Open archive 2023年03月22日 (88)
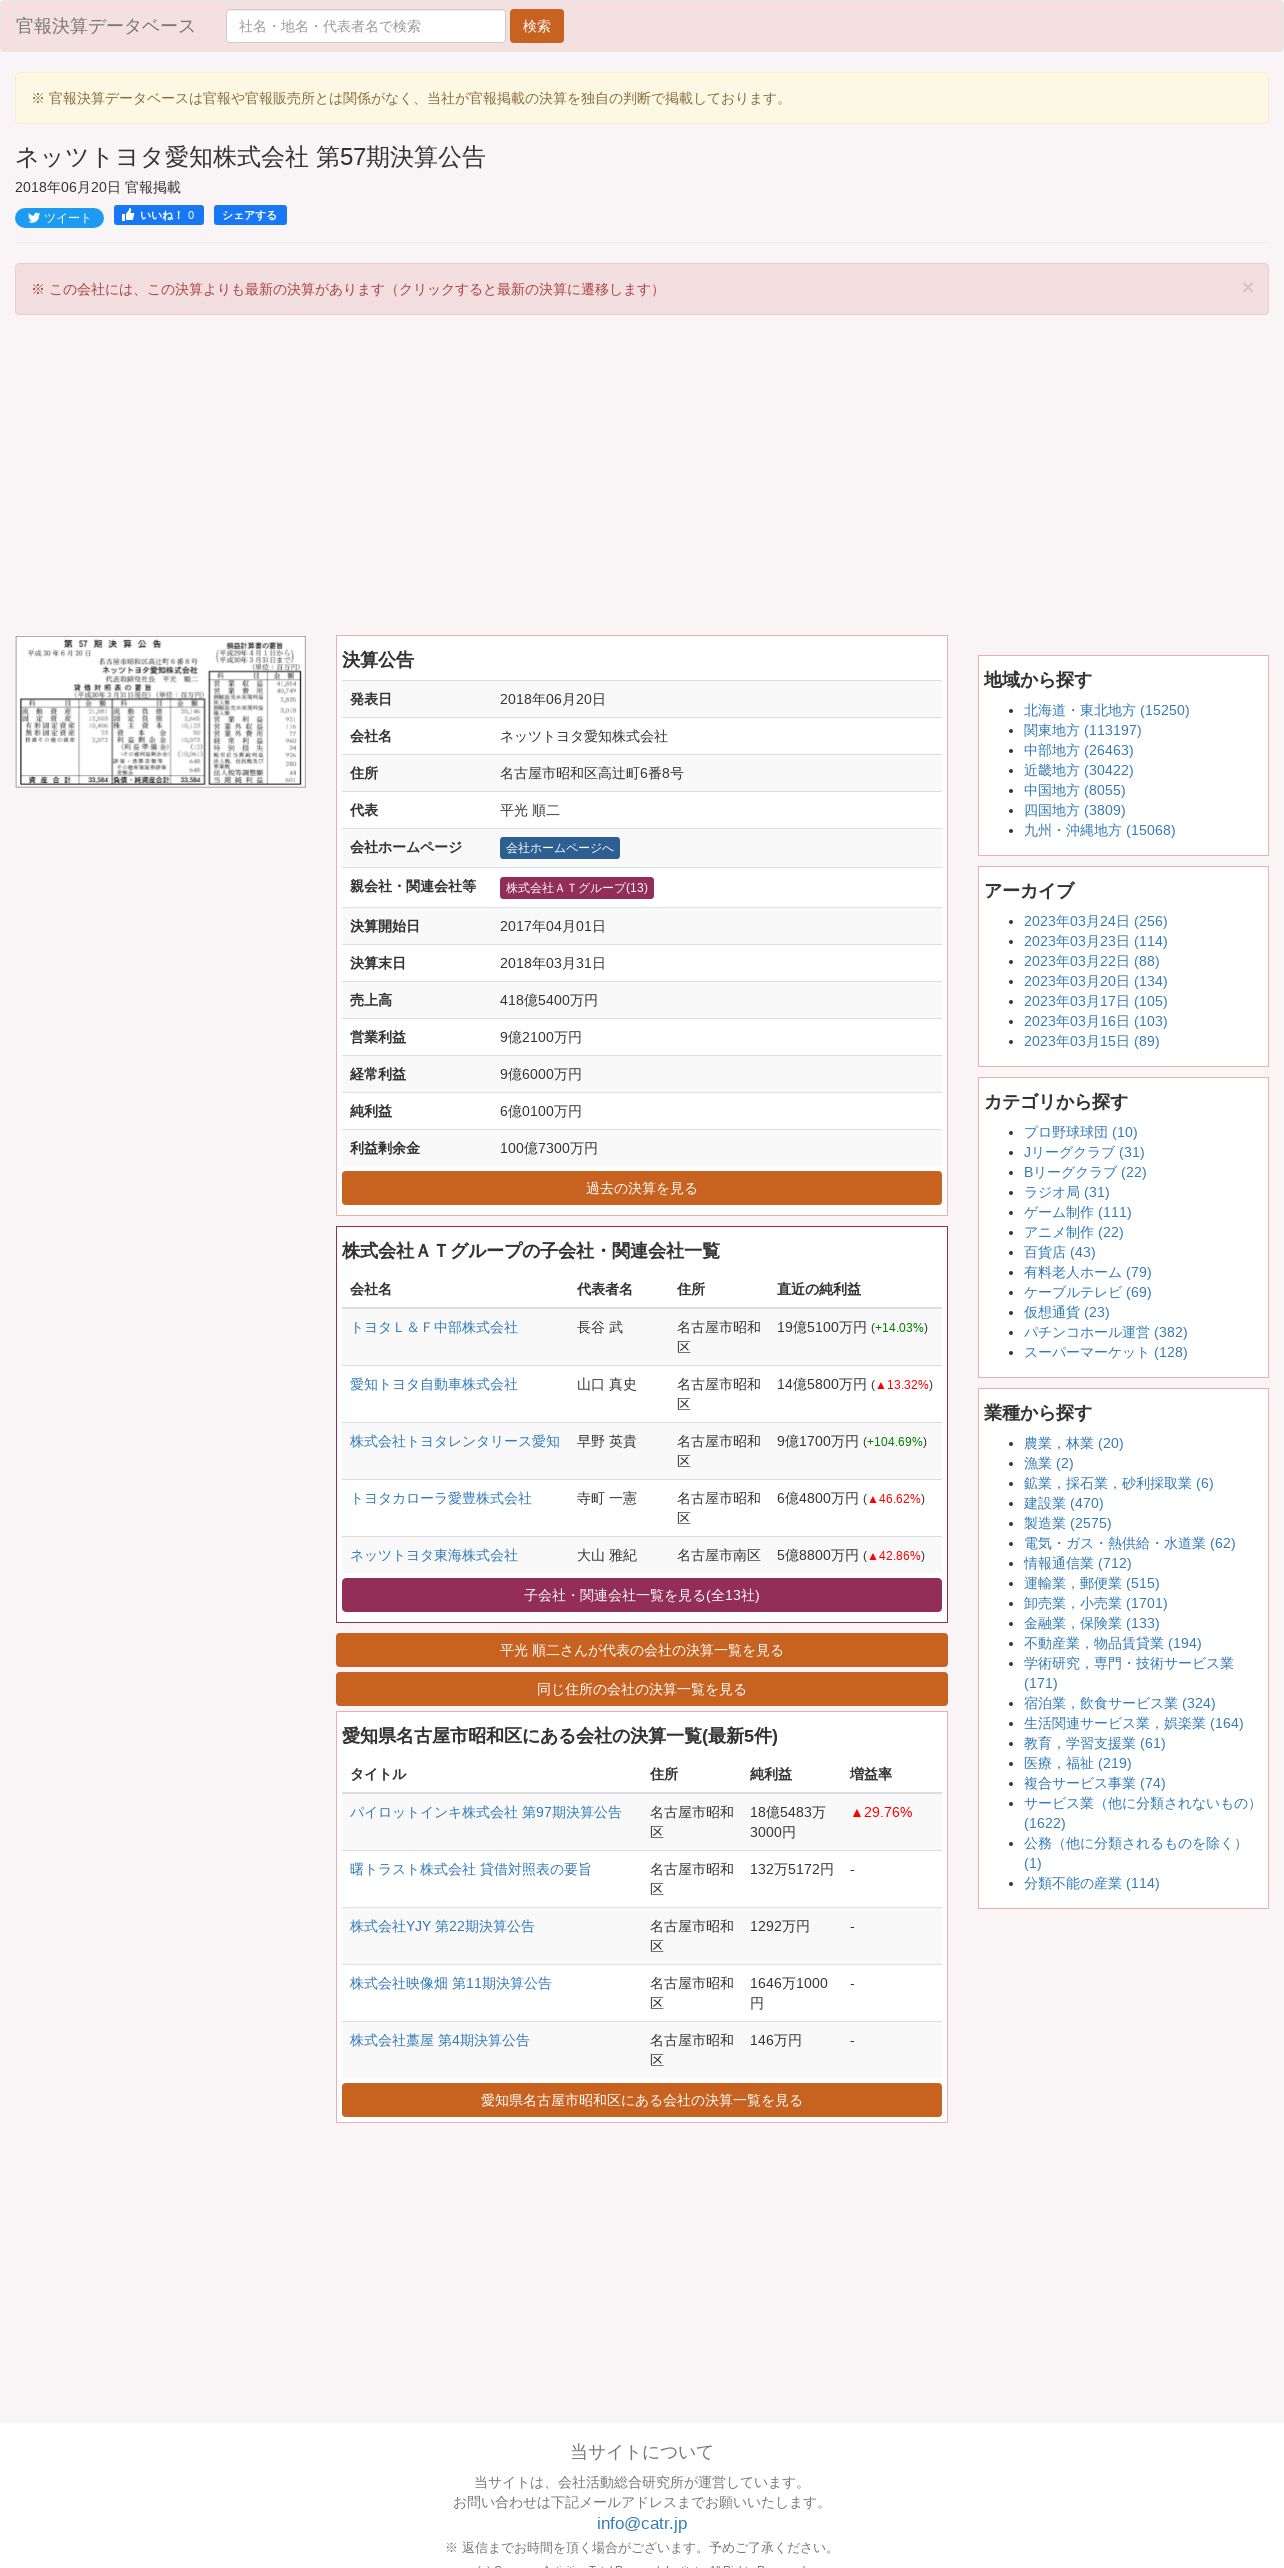 pos(1091,961)
